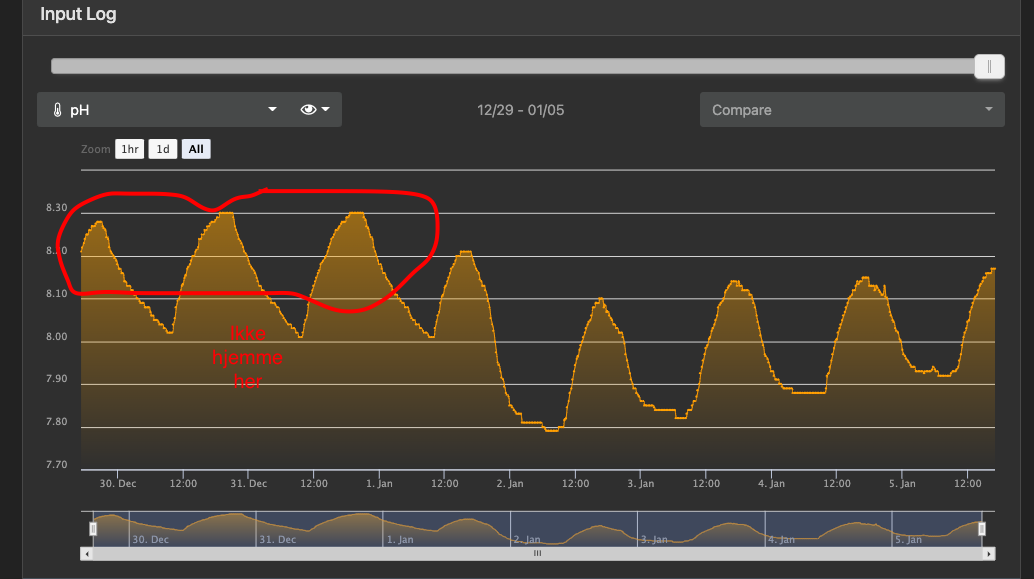Click the 12/29 - 01/05 date range
Viewport: 1034px width, 579px height.
(520, 110)
